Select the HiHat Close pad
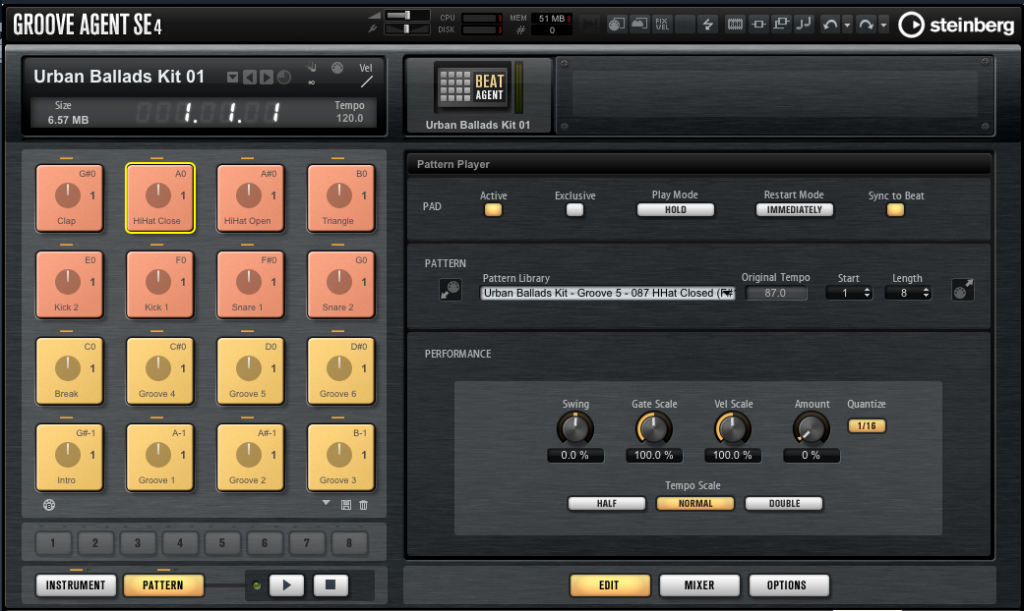 [x=160, y=198]
